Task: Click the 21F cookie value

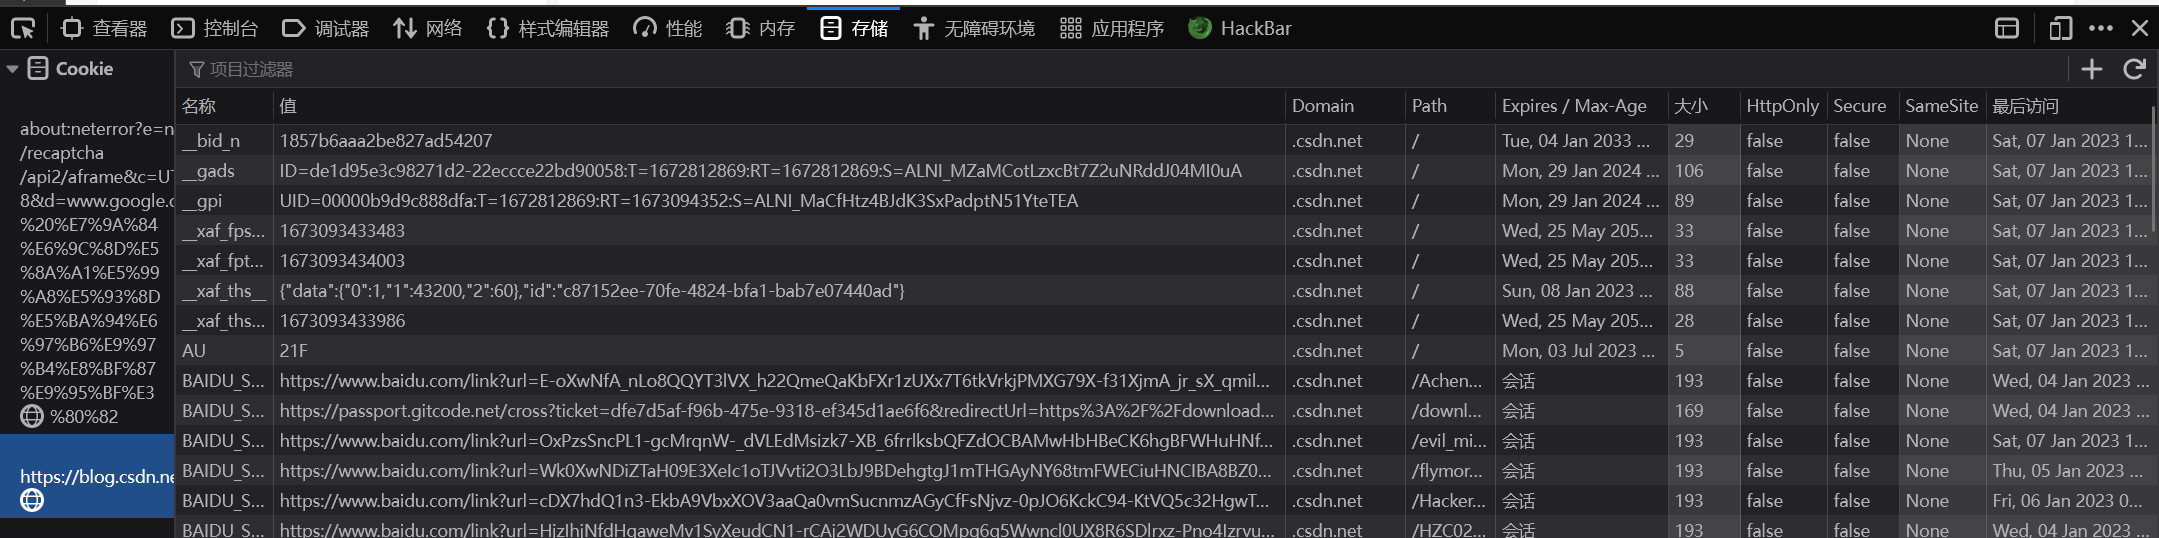Action: pos(293,351)
